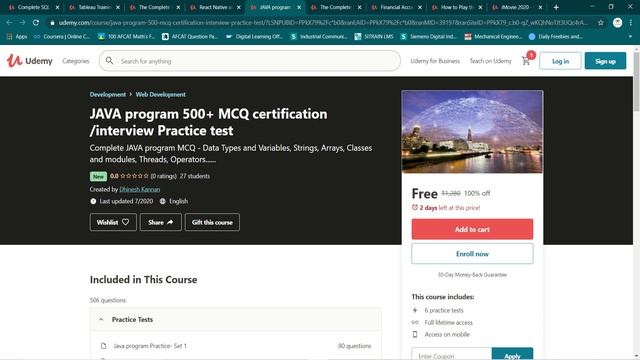Switch to React Native tab
The height and width of the screenshot is (360, 640).
[x=214, y=7]
